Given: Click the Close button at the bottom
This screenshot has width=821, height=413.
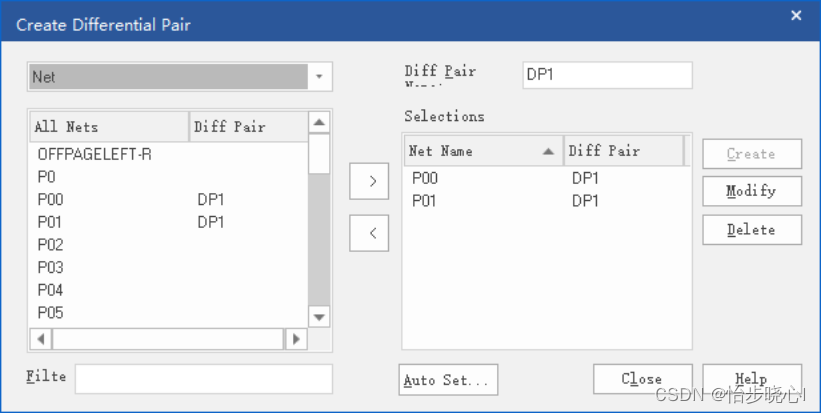Looking at the screenshot, I should click(642, 380).
